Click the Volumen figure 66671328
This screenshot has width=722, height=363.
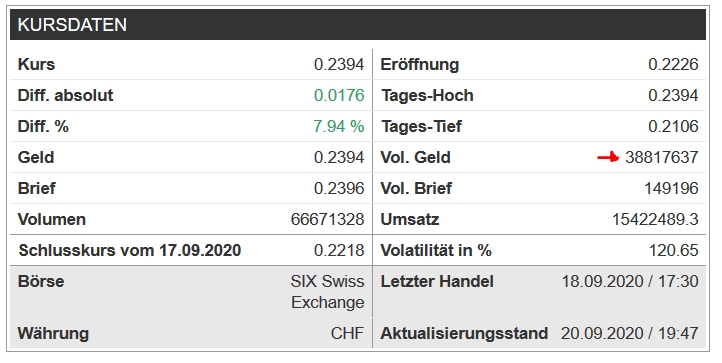coord(327,219)
